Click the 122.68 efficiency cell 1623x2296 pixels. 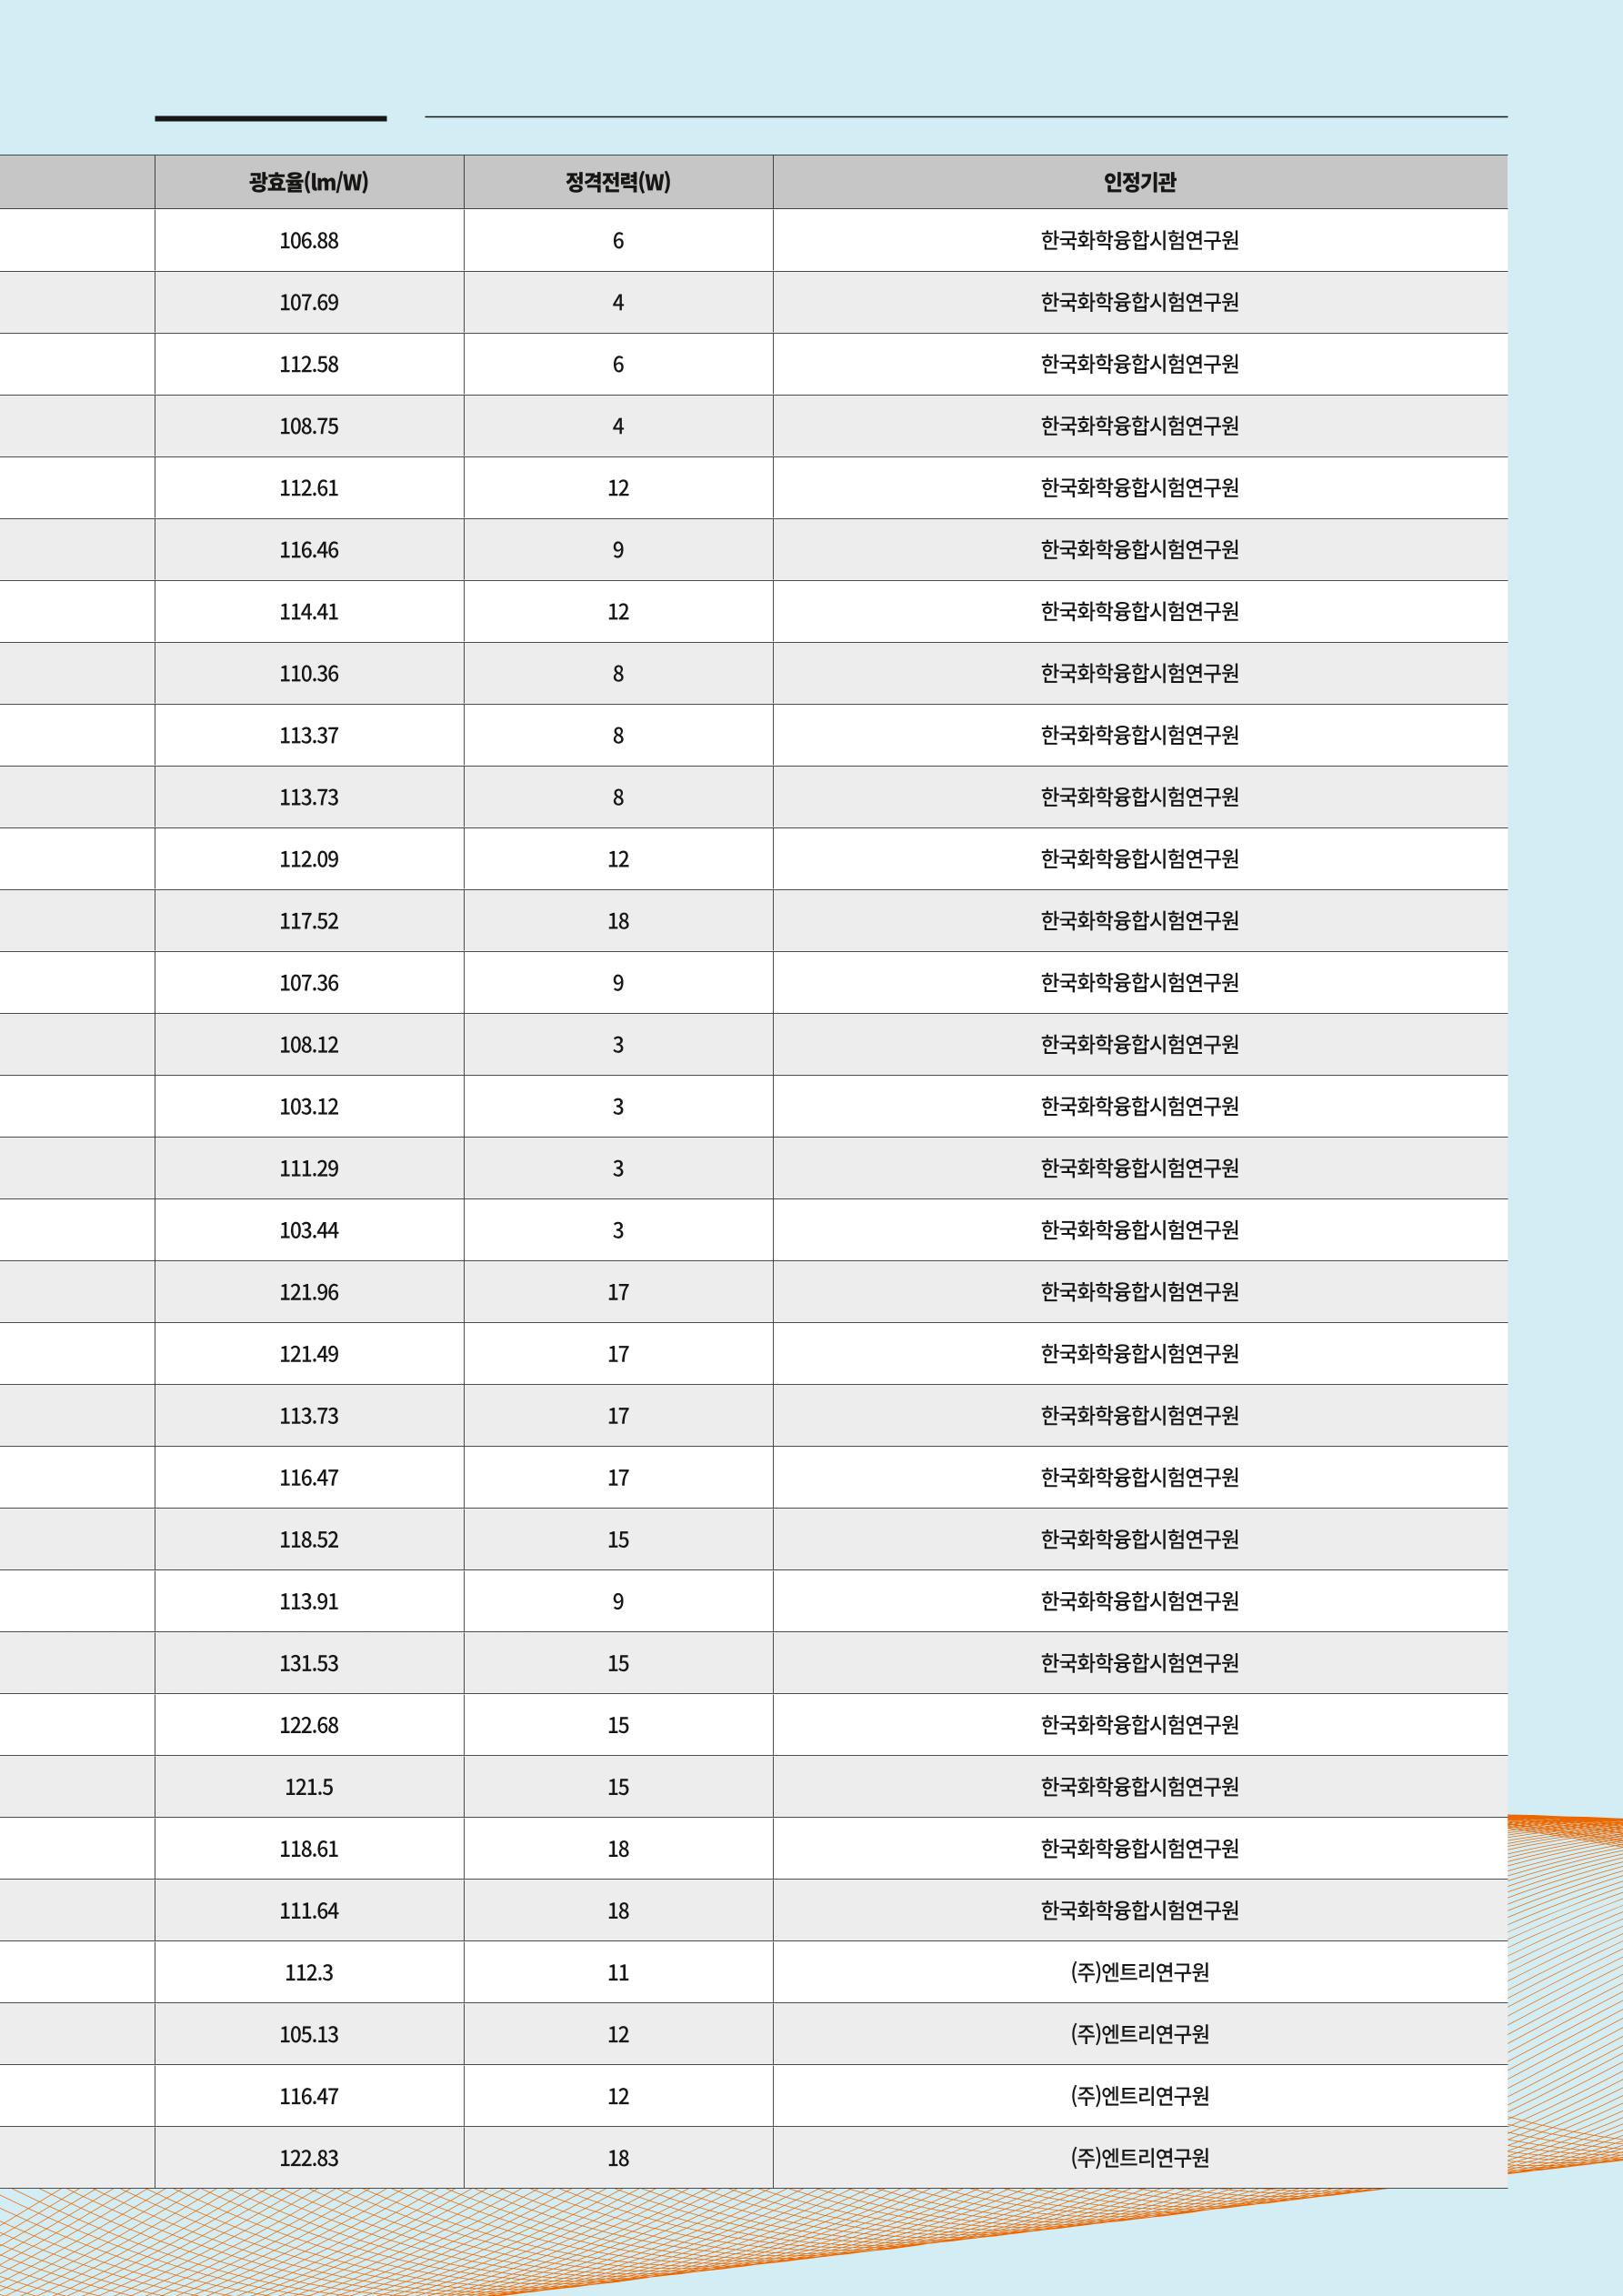click(309, 1725)
